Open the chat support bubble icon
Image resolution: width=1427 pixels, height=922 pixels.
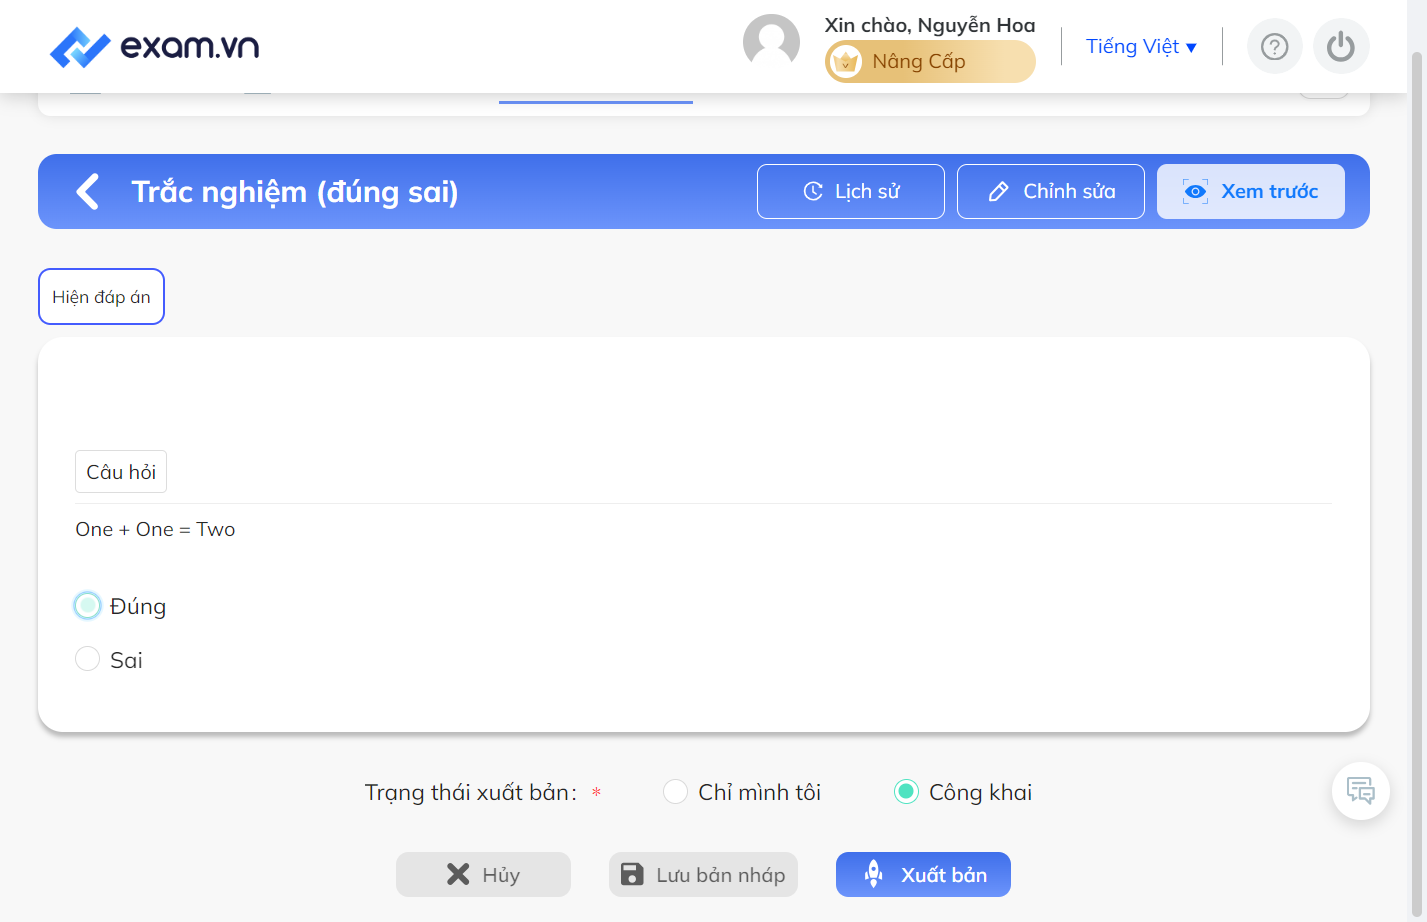[1360, 791]
